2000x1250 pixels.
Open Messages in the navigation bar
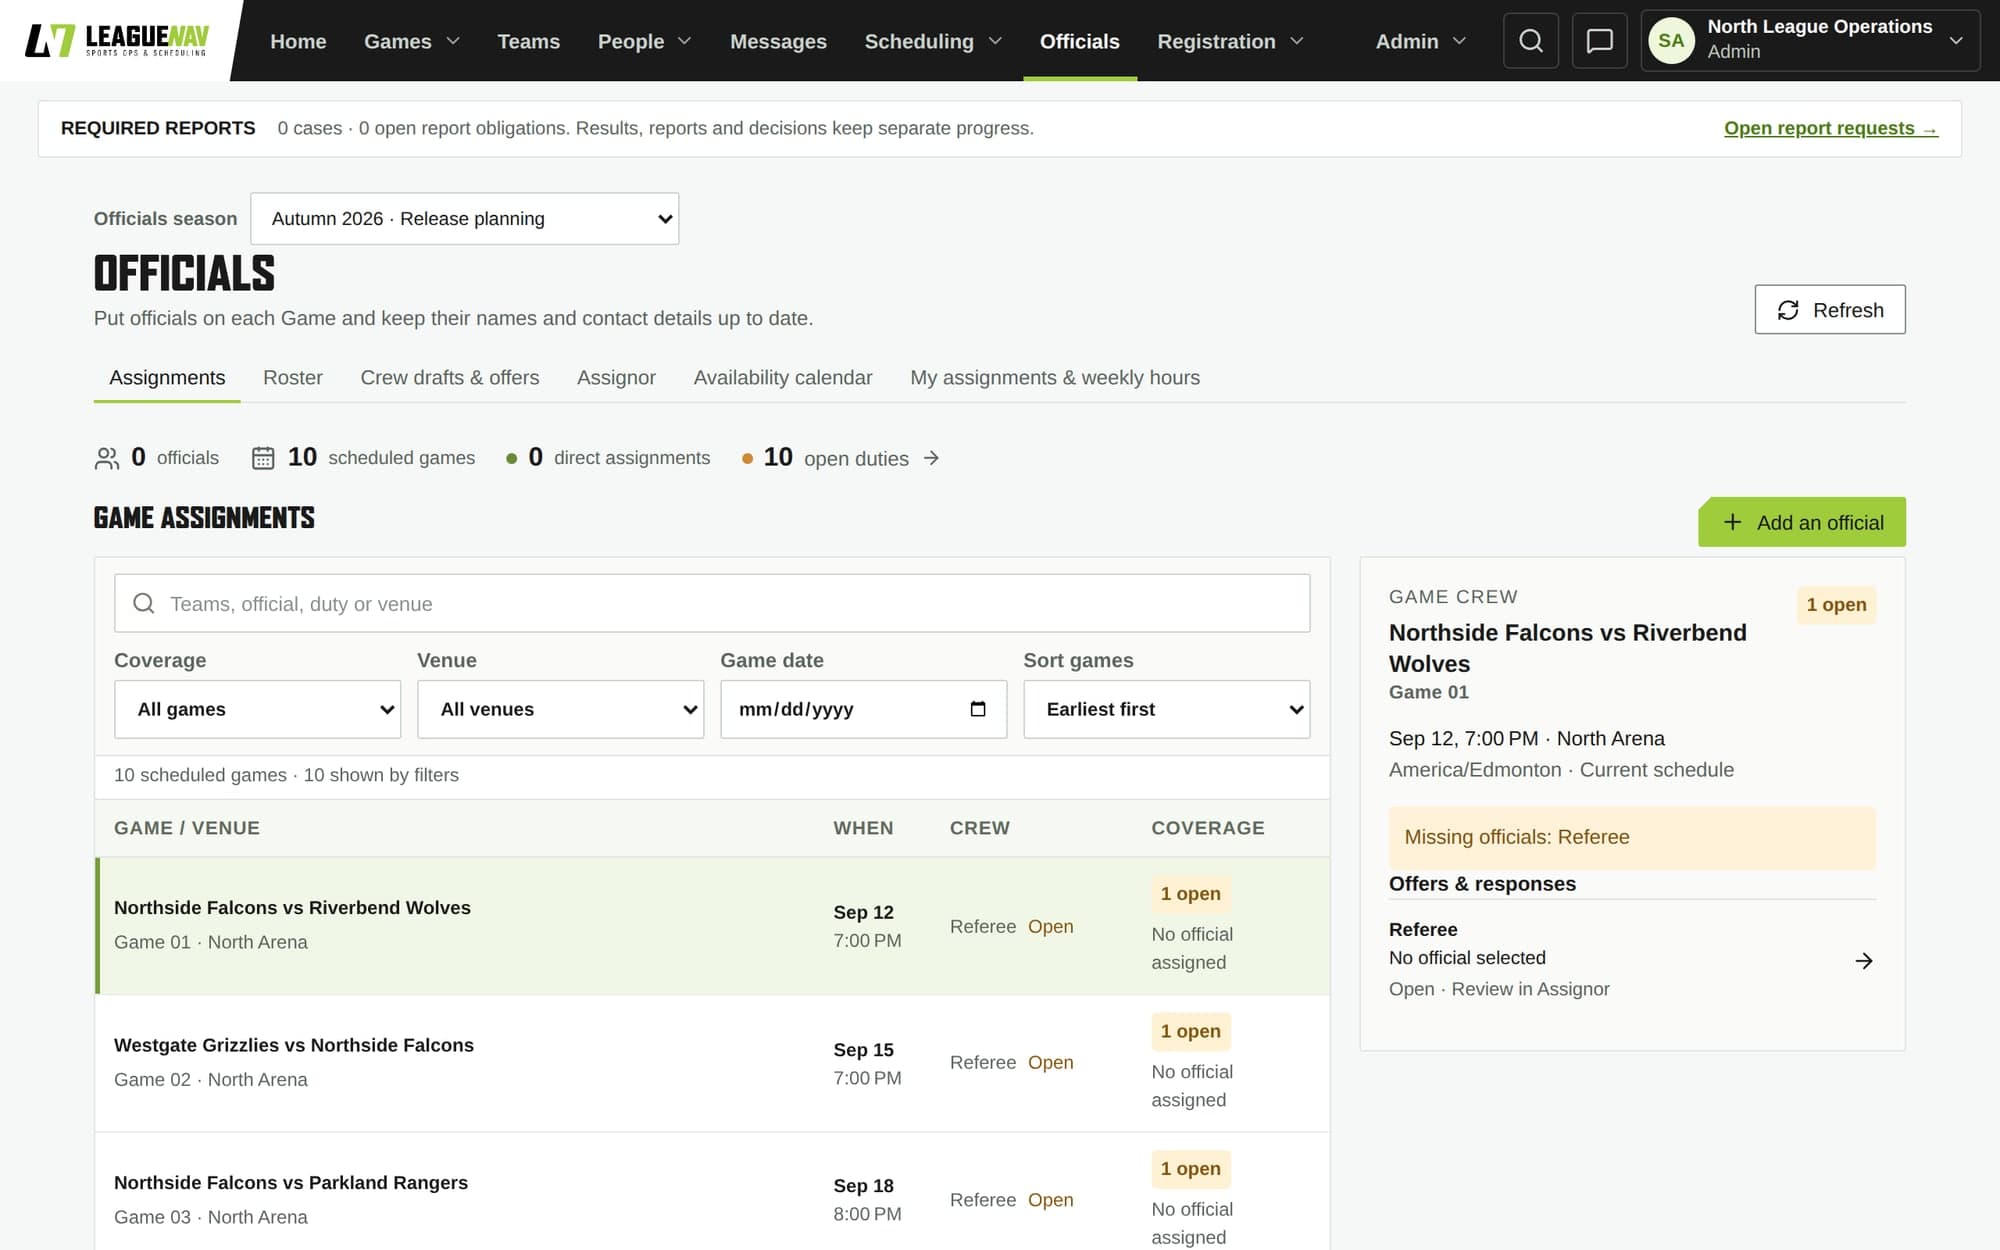coord(778,41)
